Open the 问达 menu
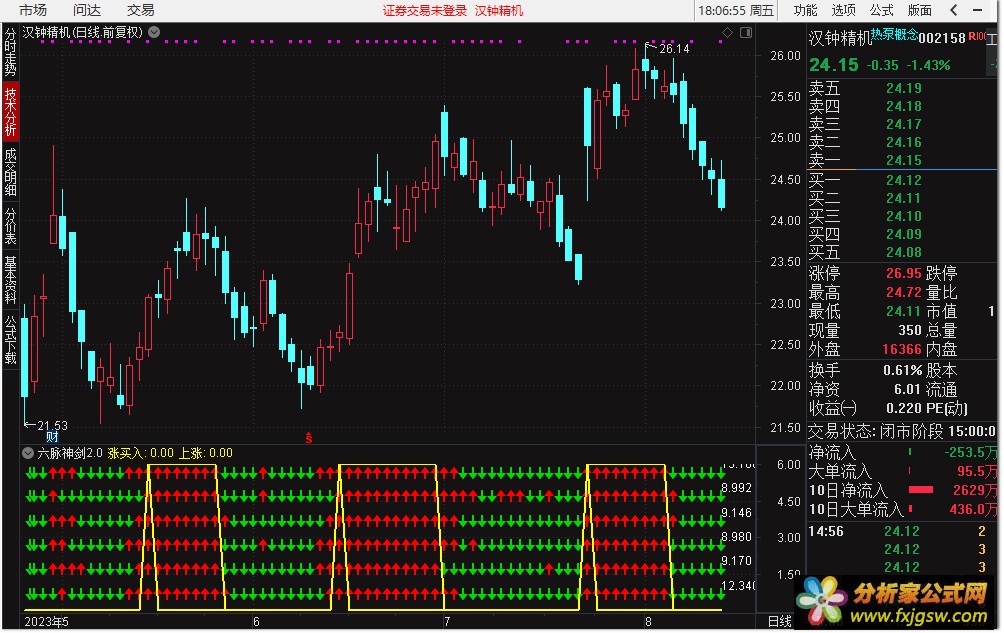The height and width of the screenshot is (633, 1004). click(86, 10)
